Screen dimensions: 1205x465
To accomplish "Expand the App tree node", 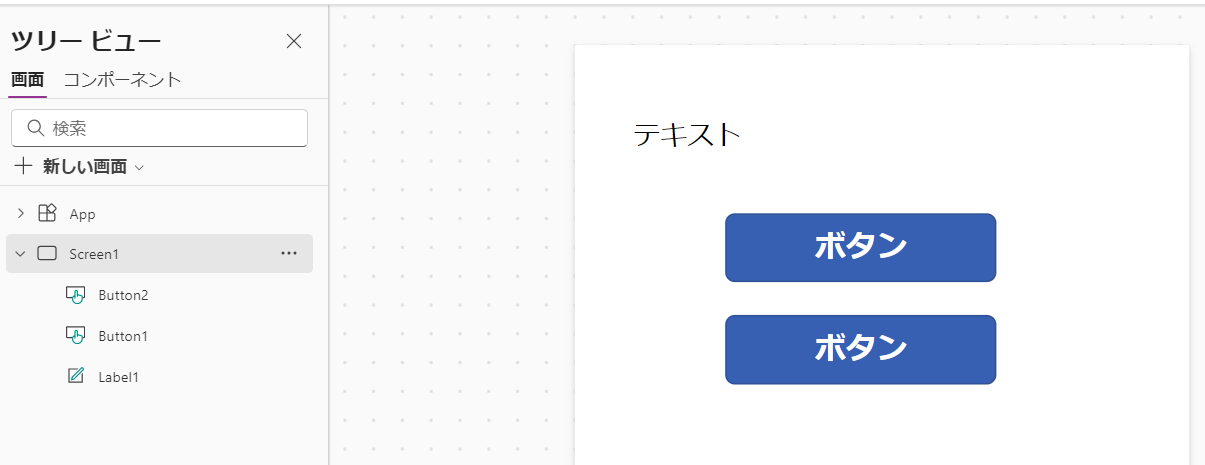I will [21, 213].
